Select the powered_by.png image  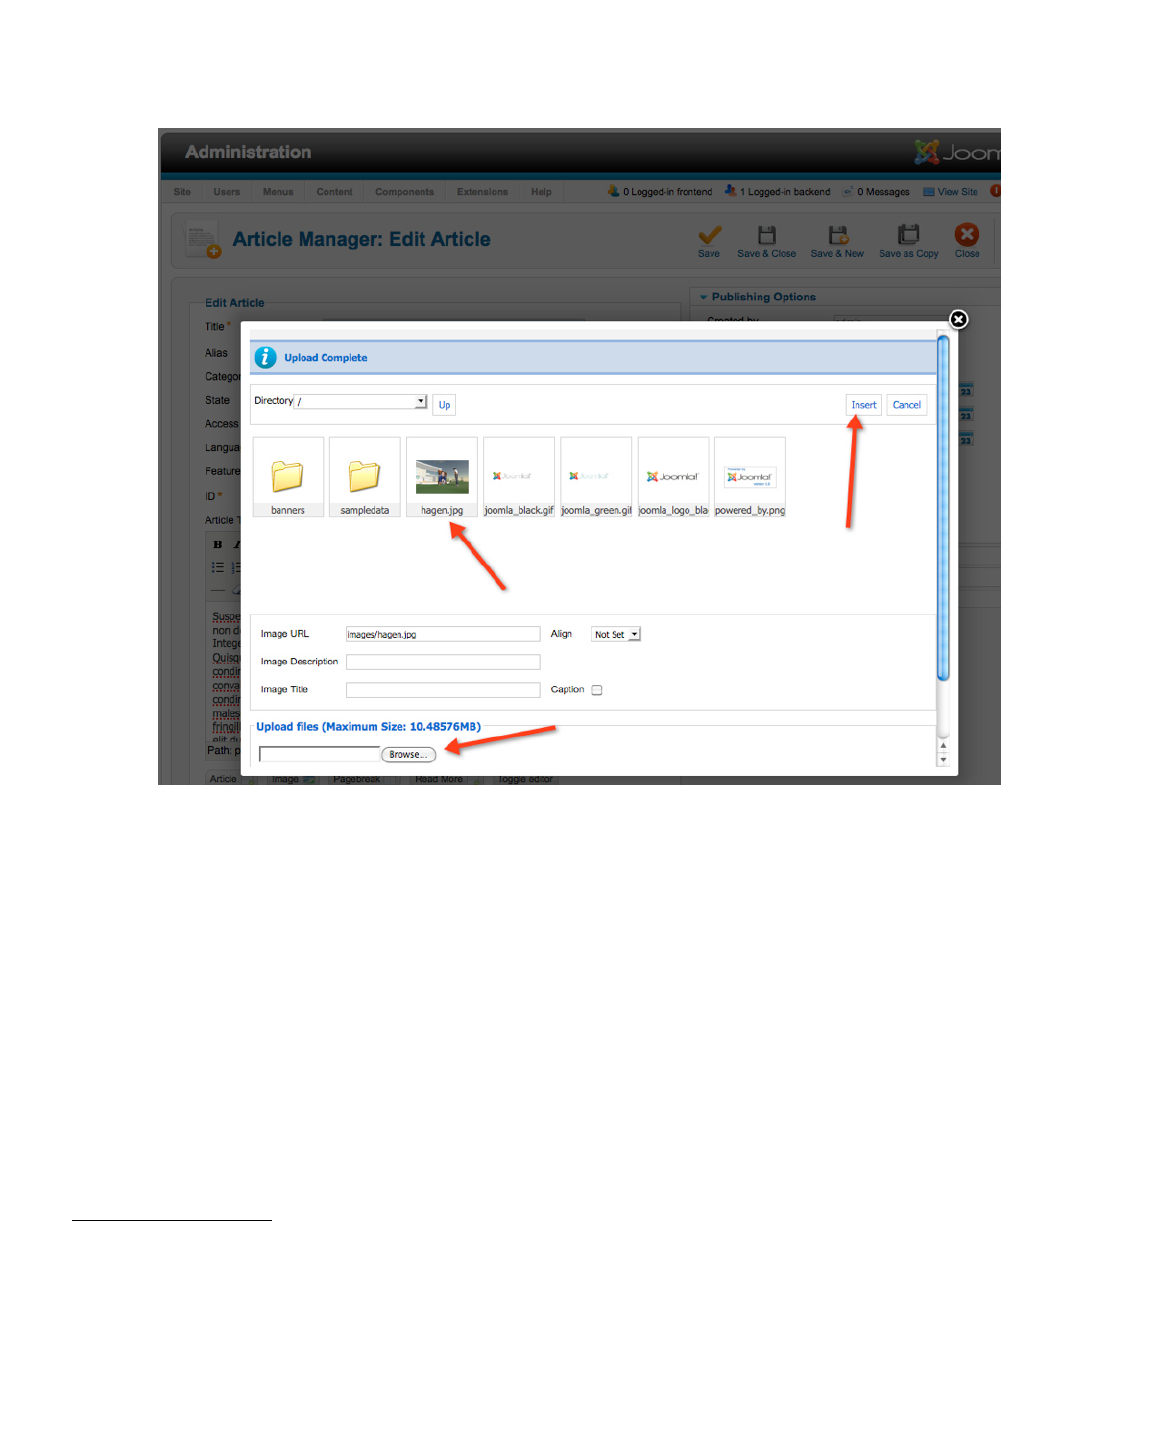[750, 477]
